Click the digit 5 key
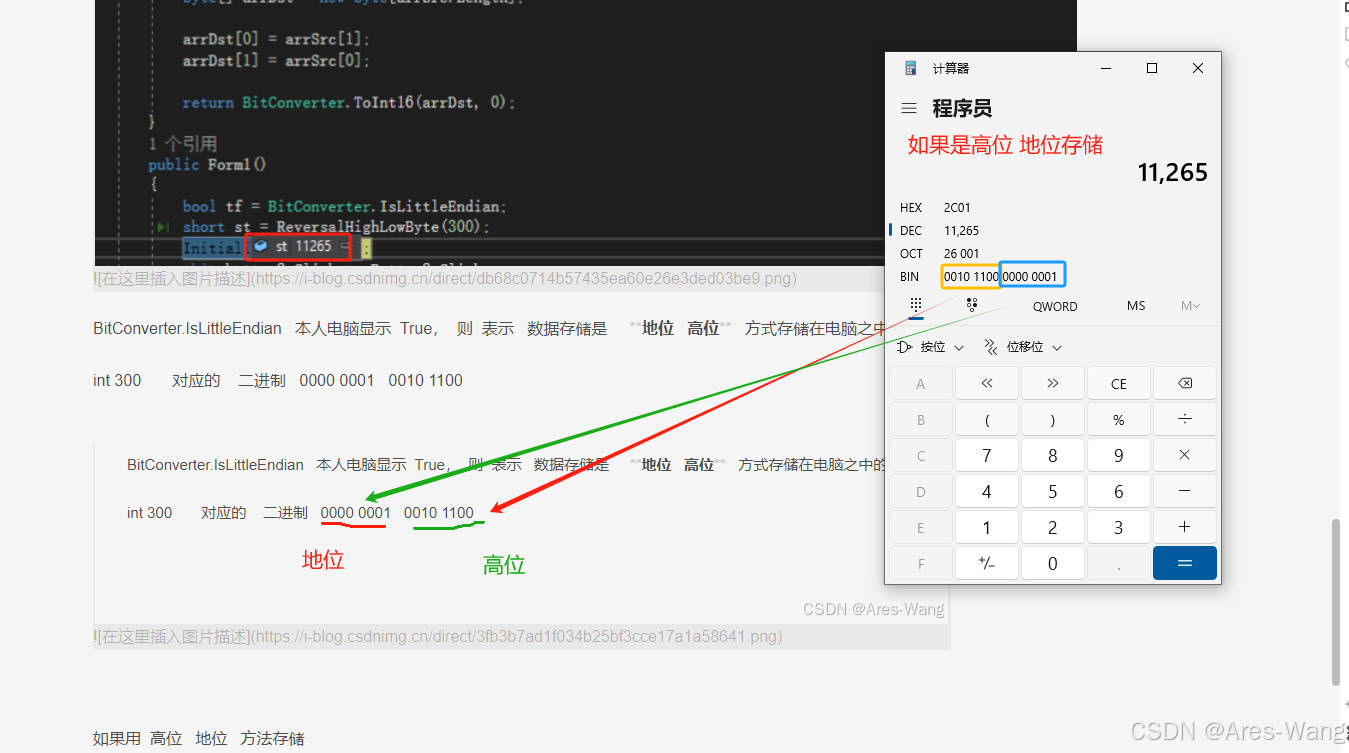The width and height of the screenshot is (1349, 753). click(x=1053, y=492)
